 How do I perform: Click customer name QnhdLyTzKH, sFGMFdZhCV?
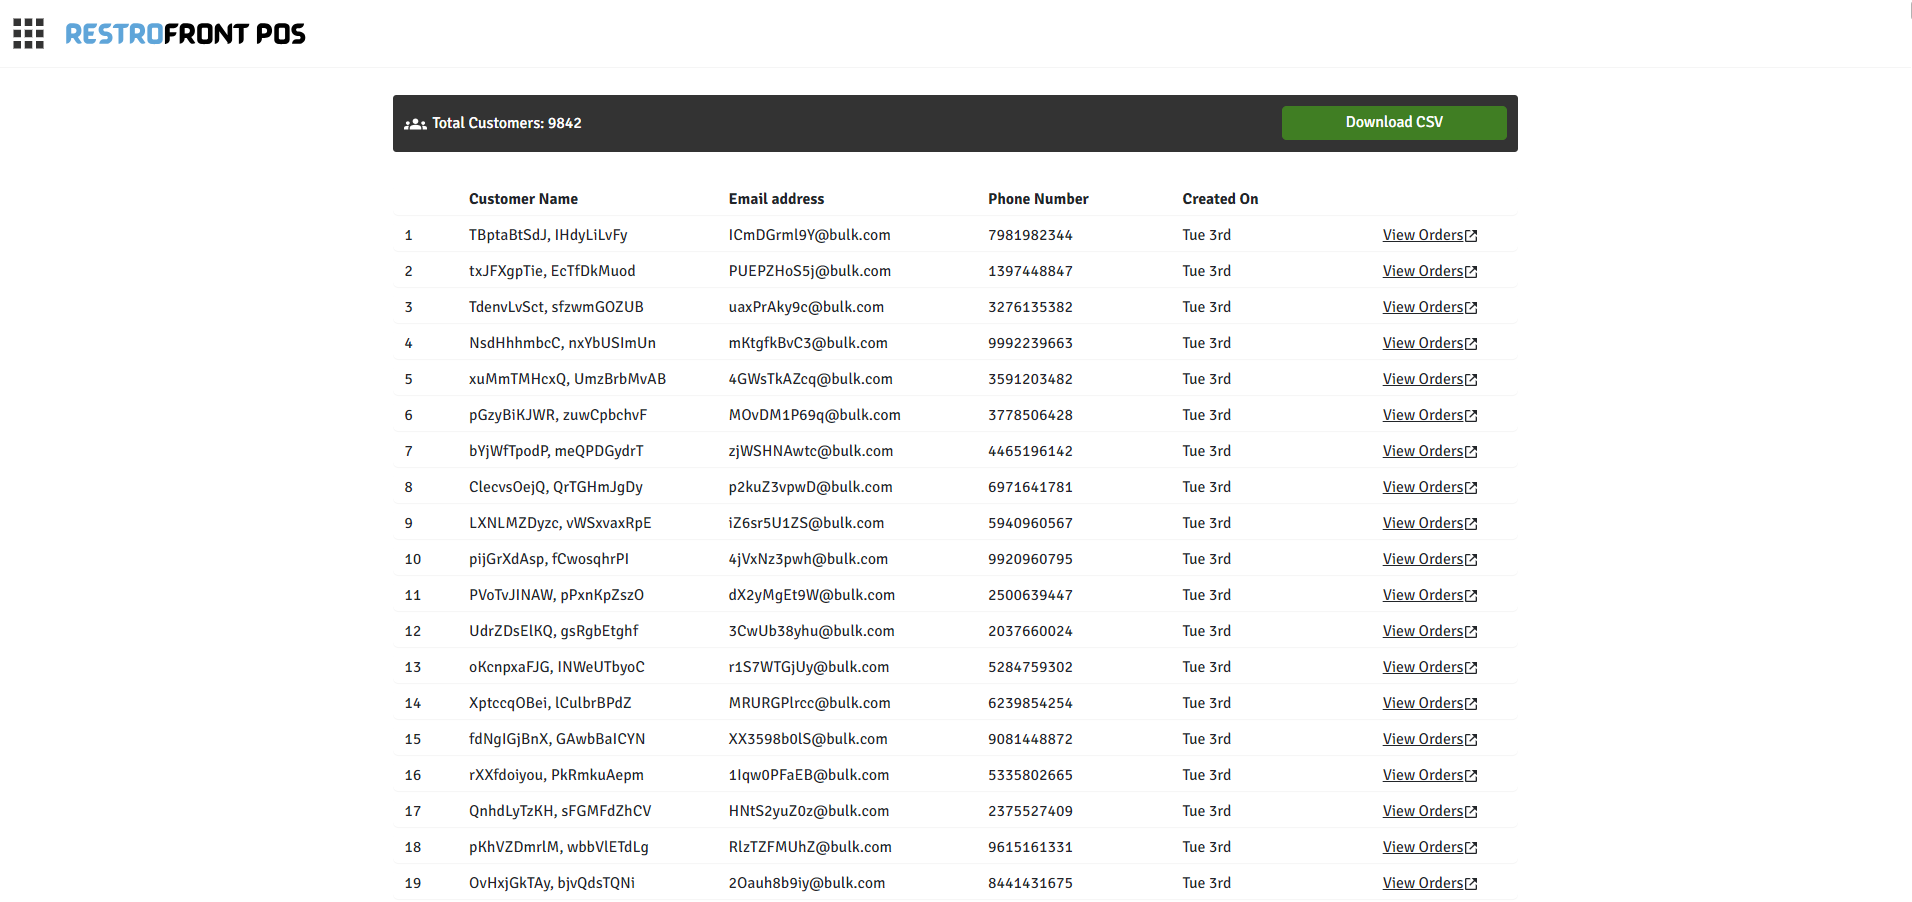(x=560, y=811)
